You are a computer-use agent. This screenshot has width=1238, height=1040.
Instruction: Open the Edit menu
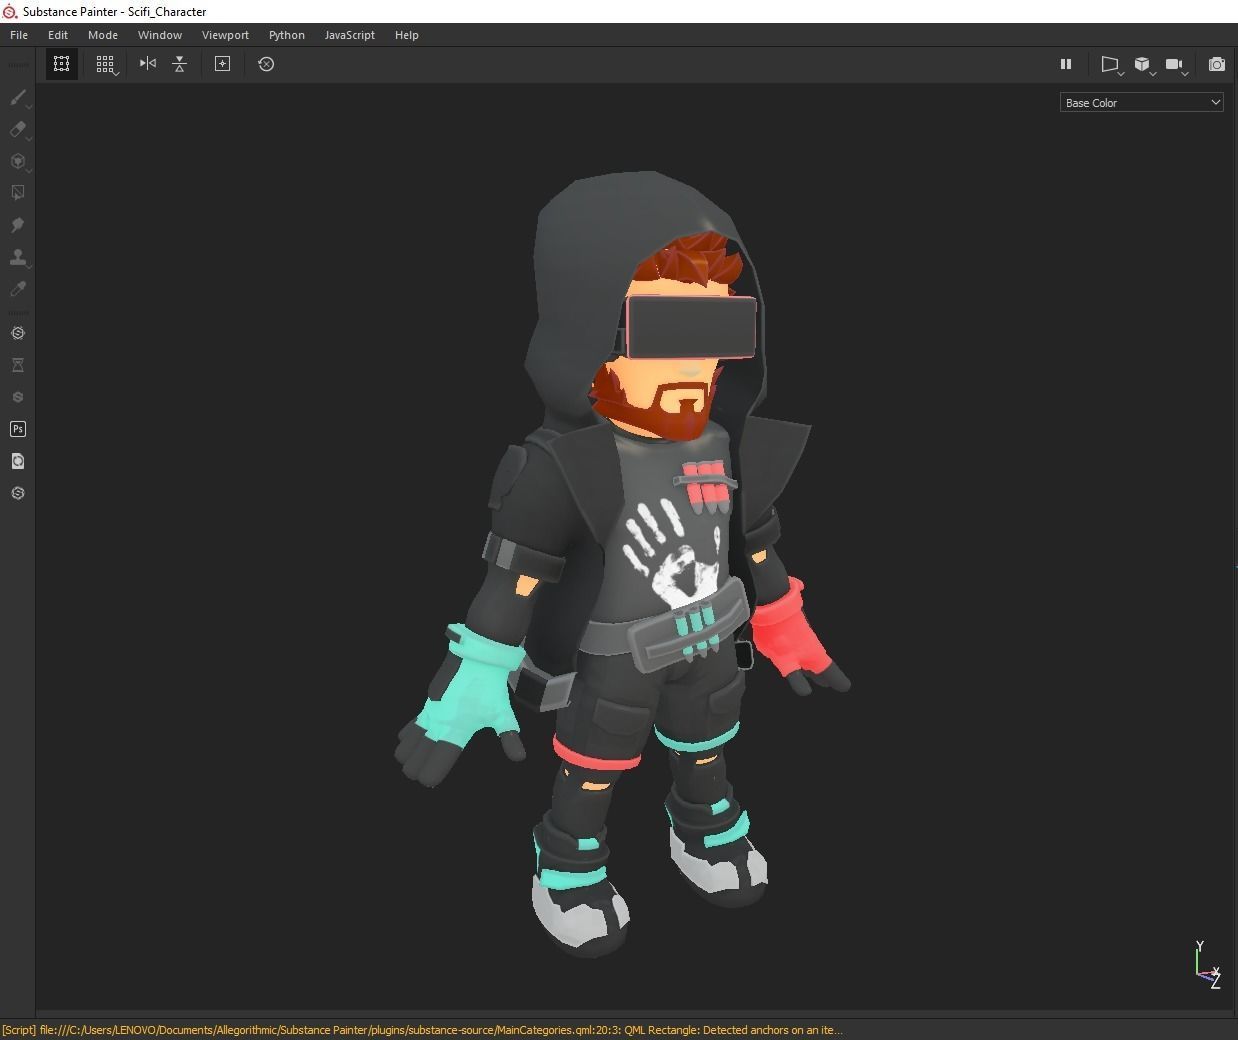click(58, 35)
